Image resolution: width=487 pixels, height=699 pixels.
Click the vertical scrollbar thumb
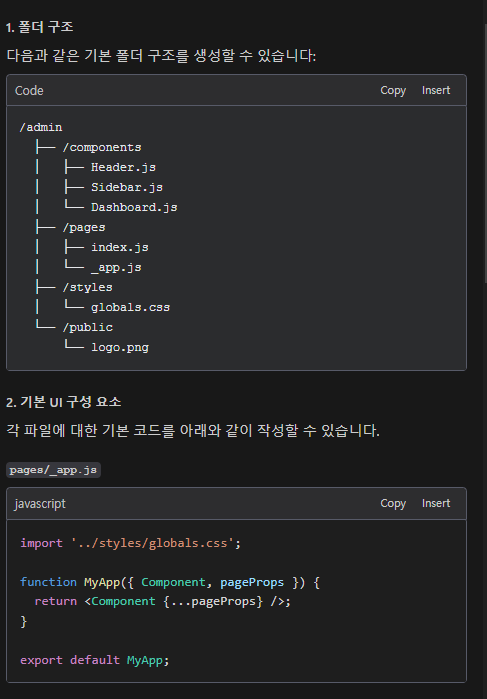pos(486,152)
